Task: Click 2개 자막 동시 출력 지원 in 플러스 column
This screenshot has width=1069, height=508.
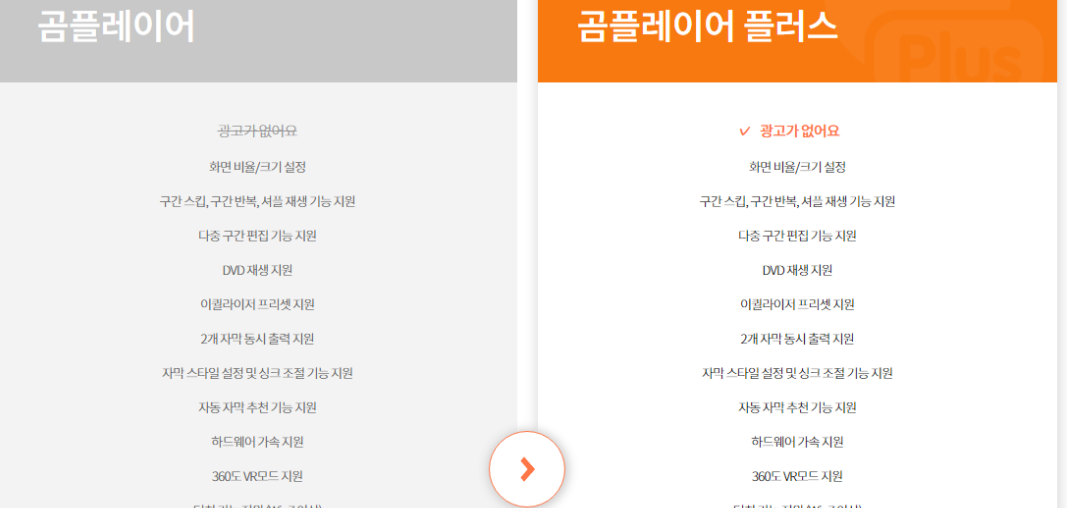Action: [x=797, y=339]
